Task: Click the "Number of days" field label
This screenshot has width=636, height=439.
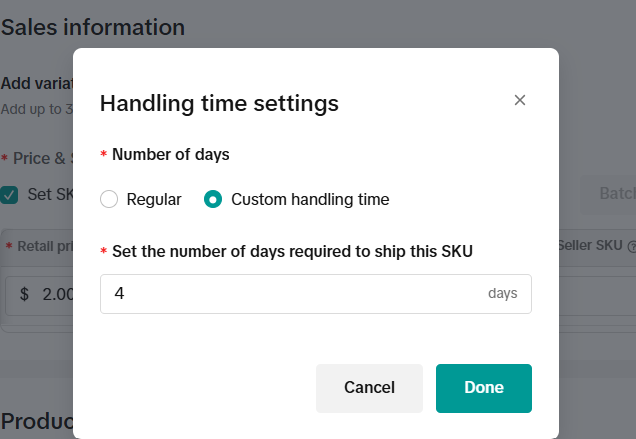Action: click(x=170, y=155)
